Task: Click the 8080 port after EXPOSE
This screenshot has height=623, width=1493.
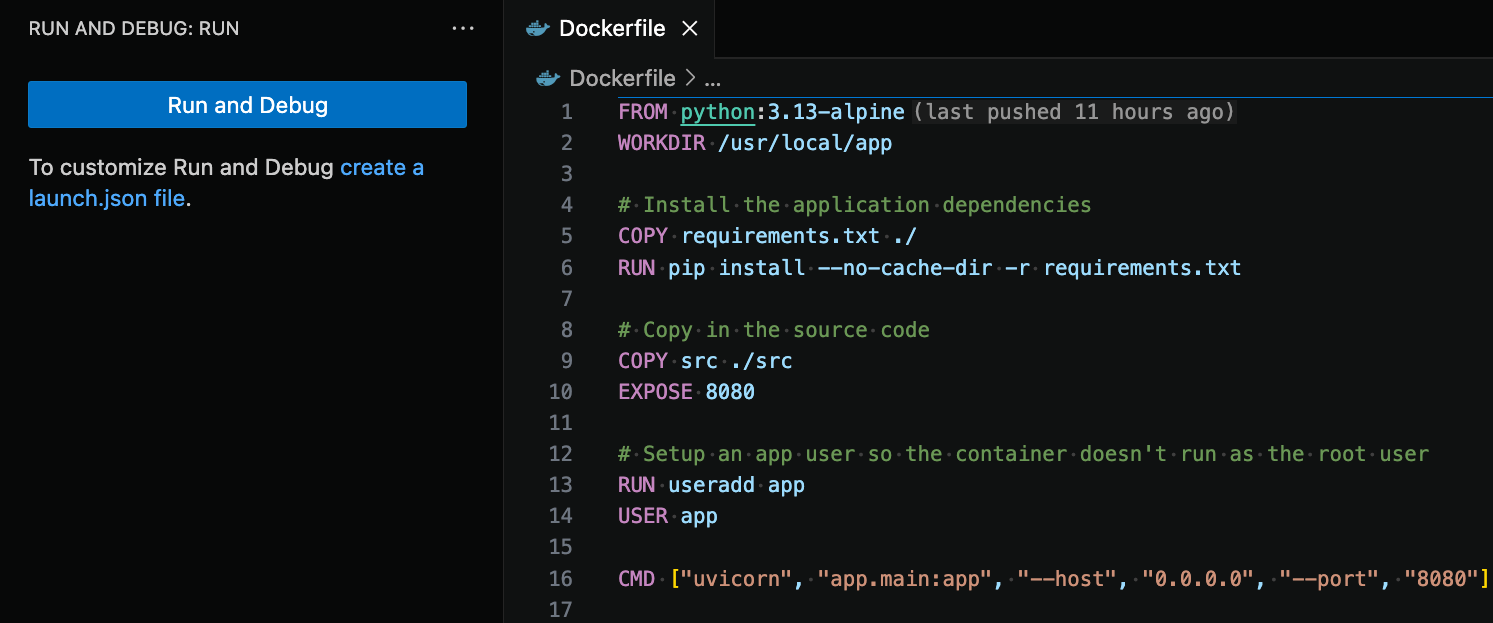Action: coord(730,392)
